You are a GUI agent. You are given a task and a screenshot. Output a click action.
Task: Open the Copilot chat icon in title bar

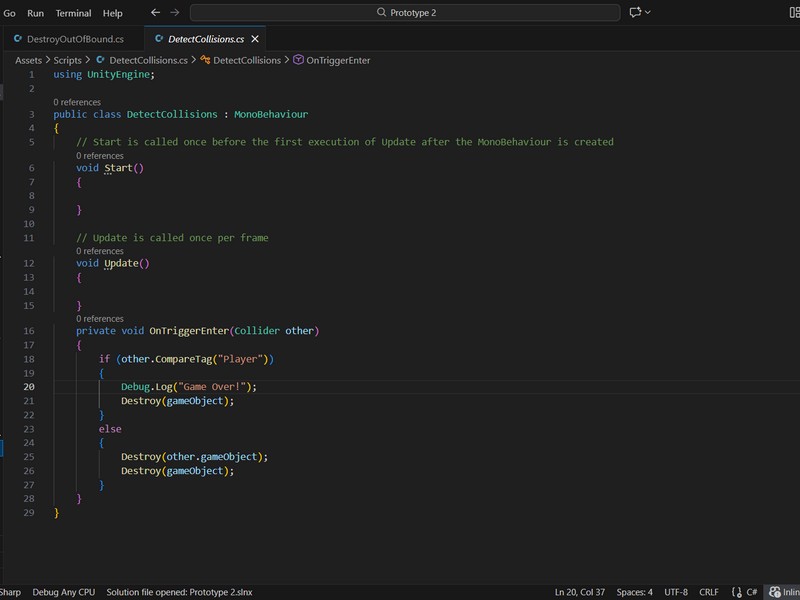(634, 13)
